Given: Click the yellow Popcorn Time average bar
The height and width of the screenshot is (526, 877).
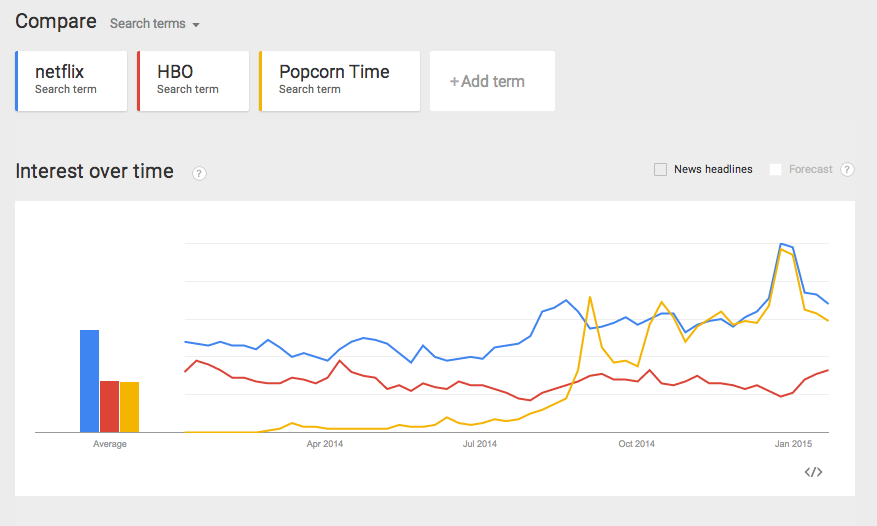Looking at the screenshot, I should pos(129,406).
